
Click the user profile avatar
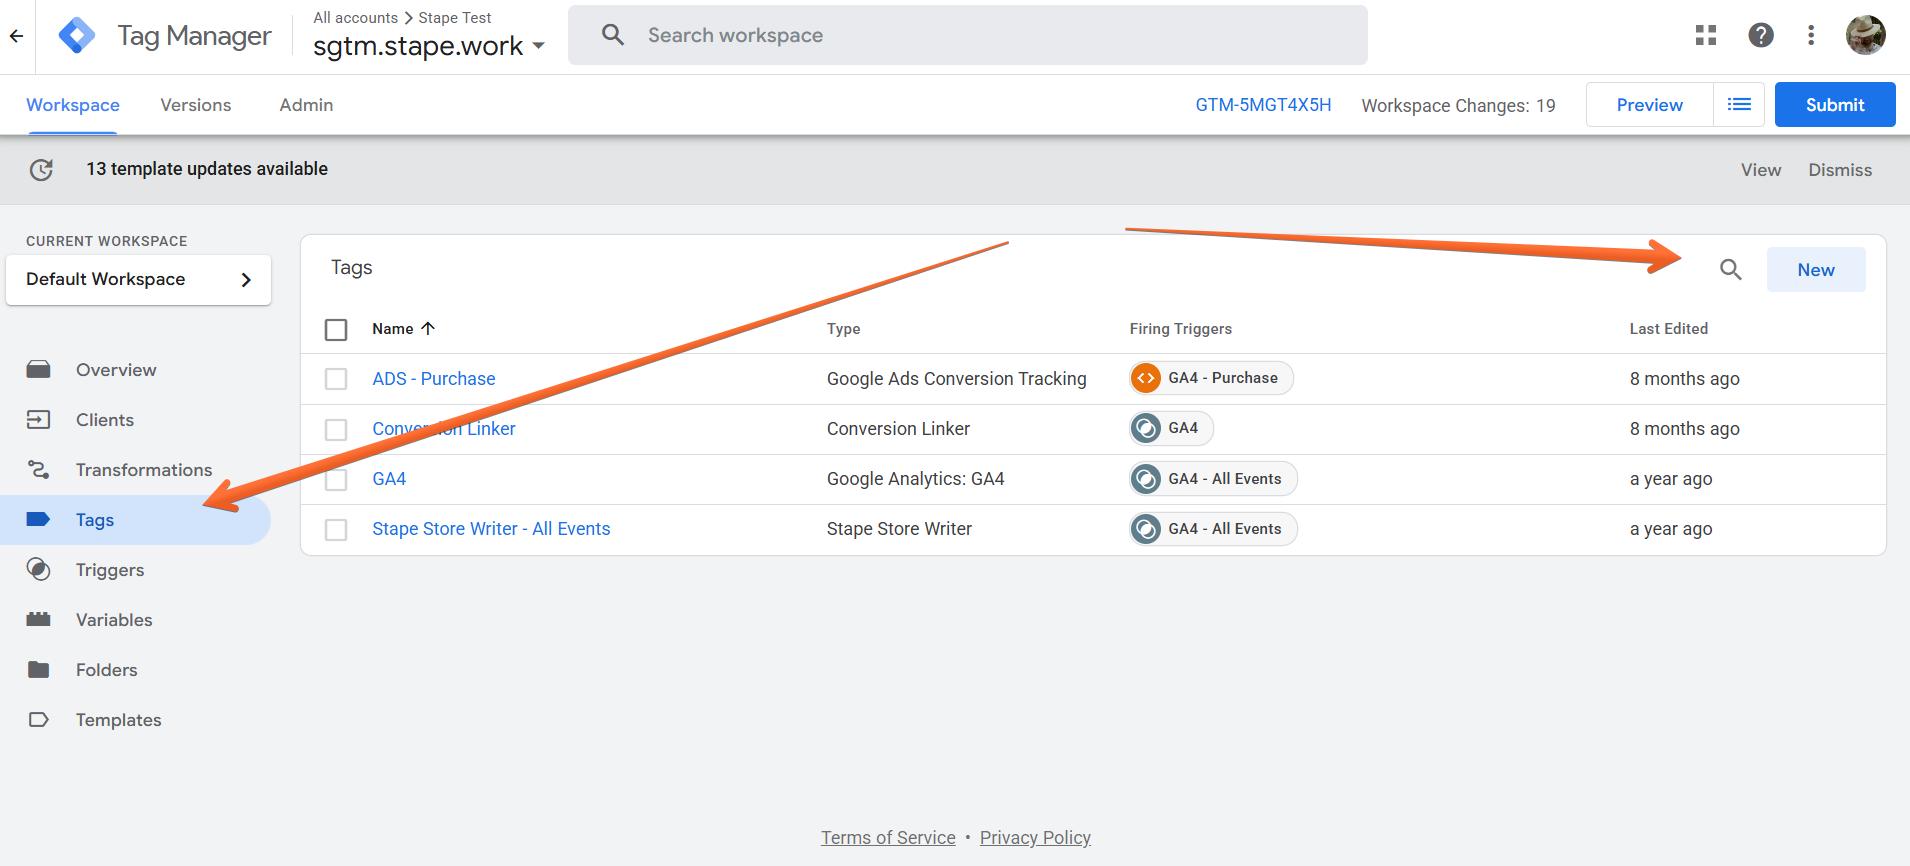click(1865, 35)
